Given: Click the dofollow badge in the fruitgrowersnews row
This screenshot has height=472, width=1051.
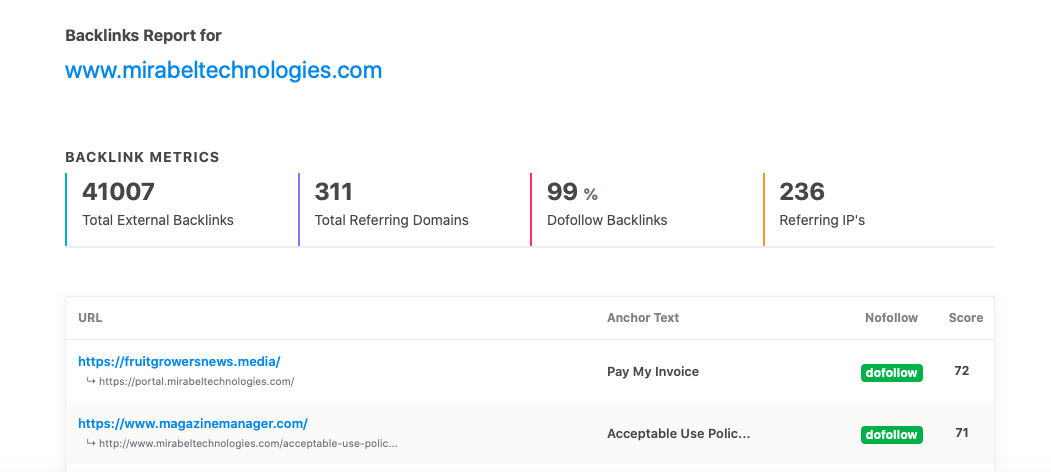Looking at the screenshot, I should 891,373.
